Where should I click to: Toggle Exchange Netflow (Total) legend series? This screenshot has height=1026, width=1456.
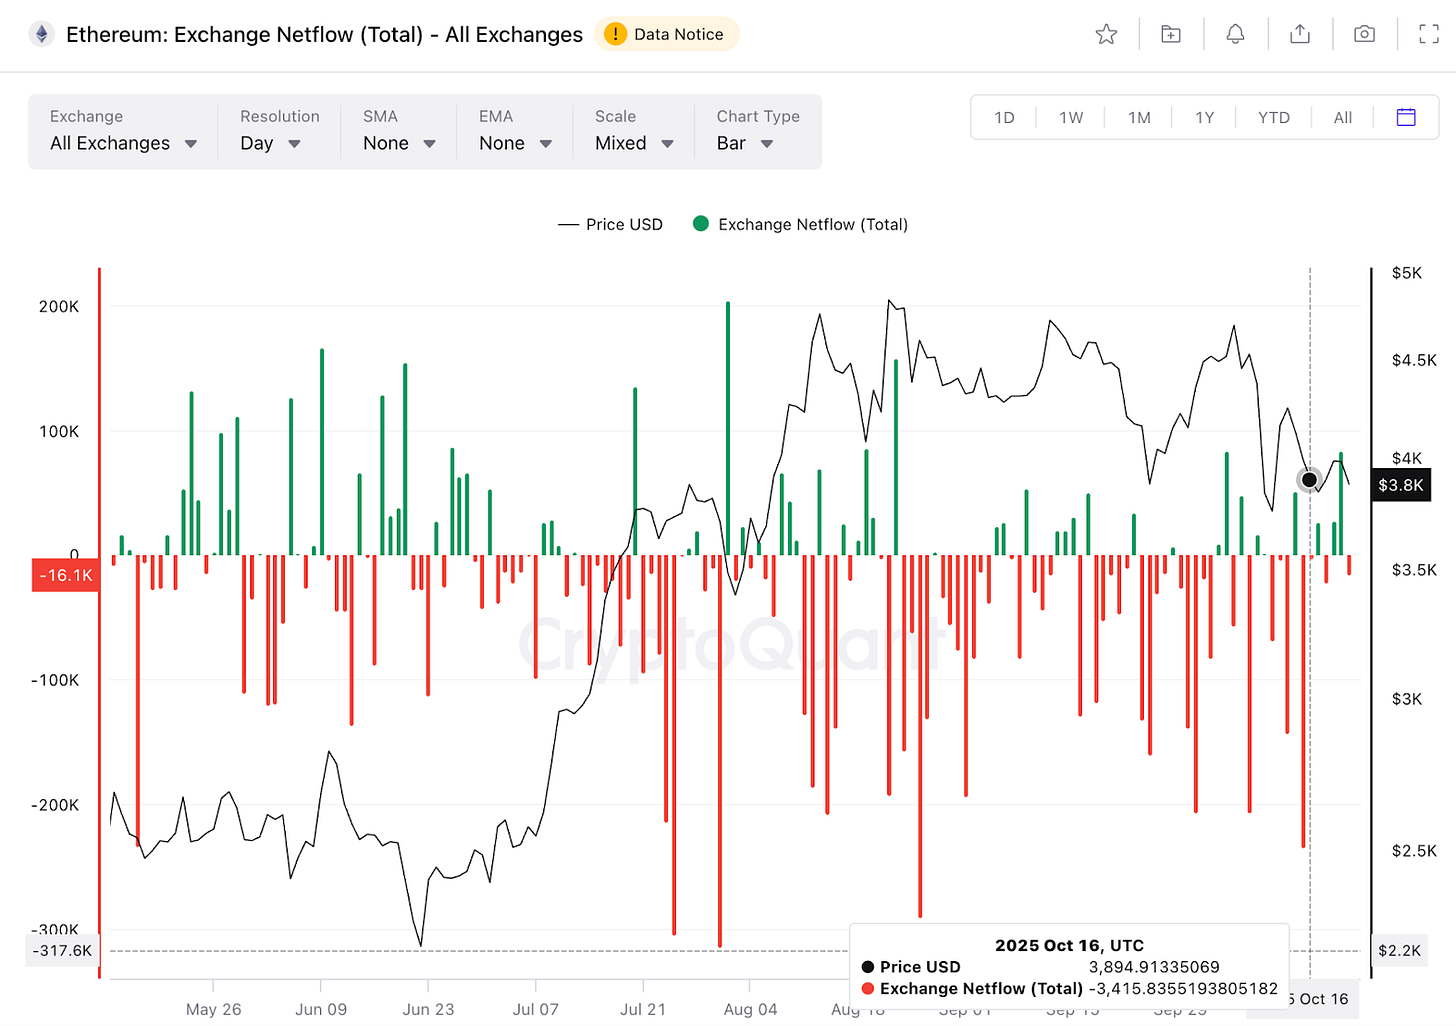[x=800, y=224]
